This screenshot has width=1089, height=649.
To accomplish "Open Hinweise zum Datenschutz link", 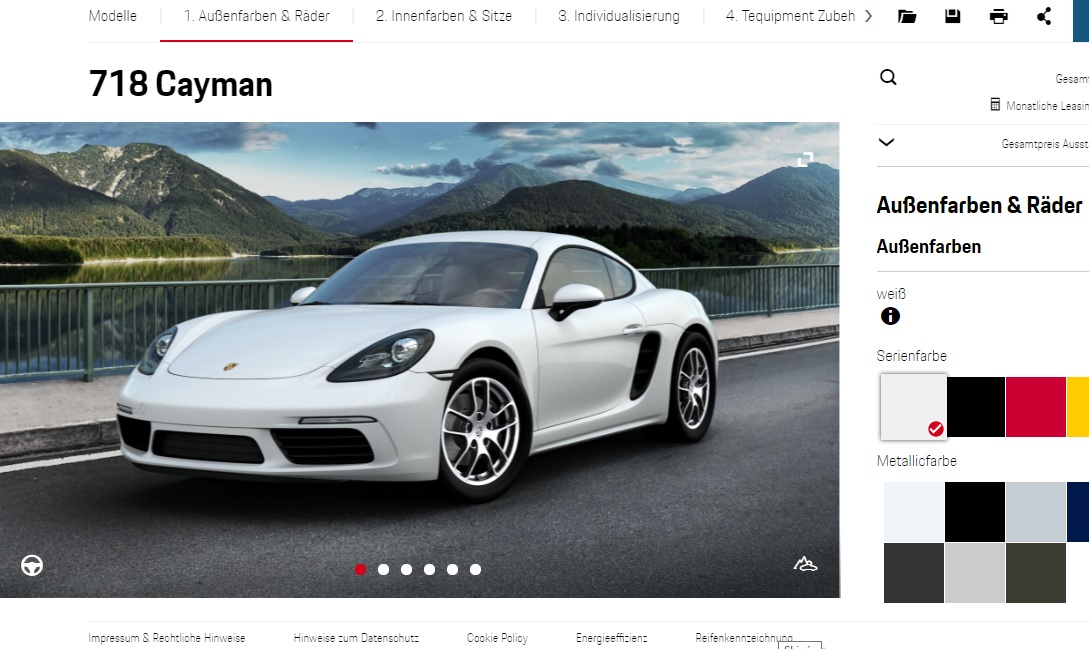I will pos(356,638).
